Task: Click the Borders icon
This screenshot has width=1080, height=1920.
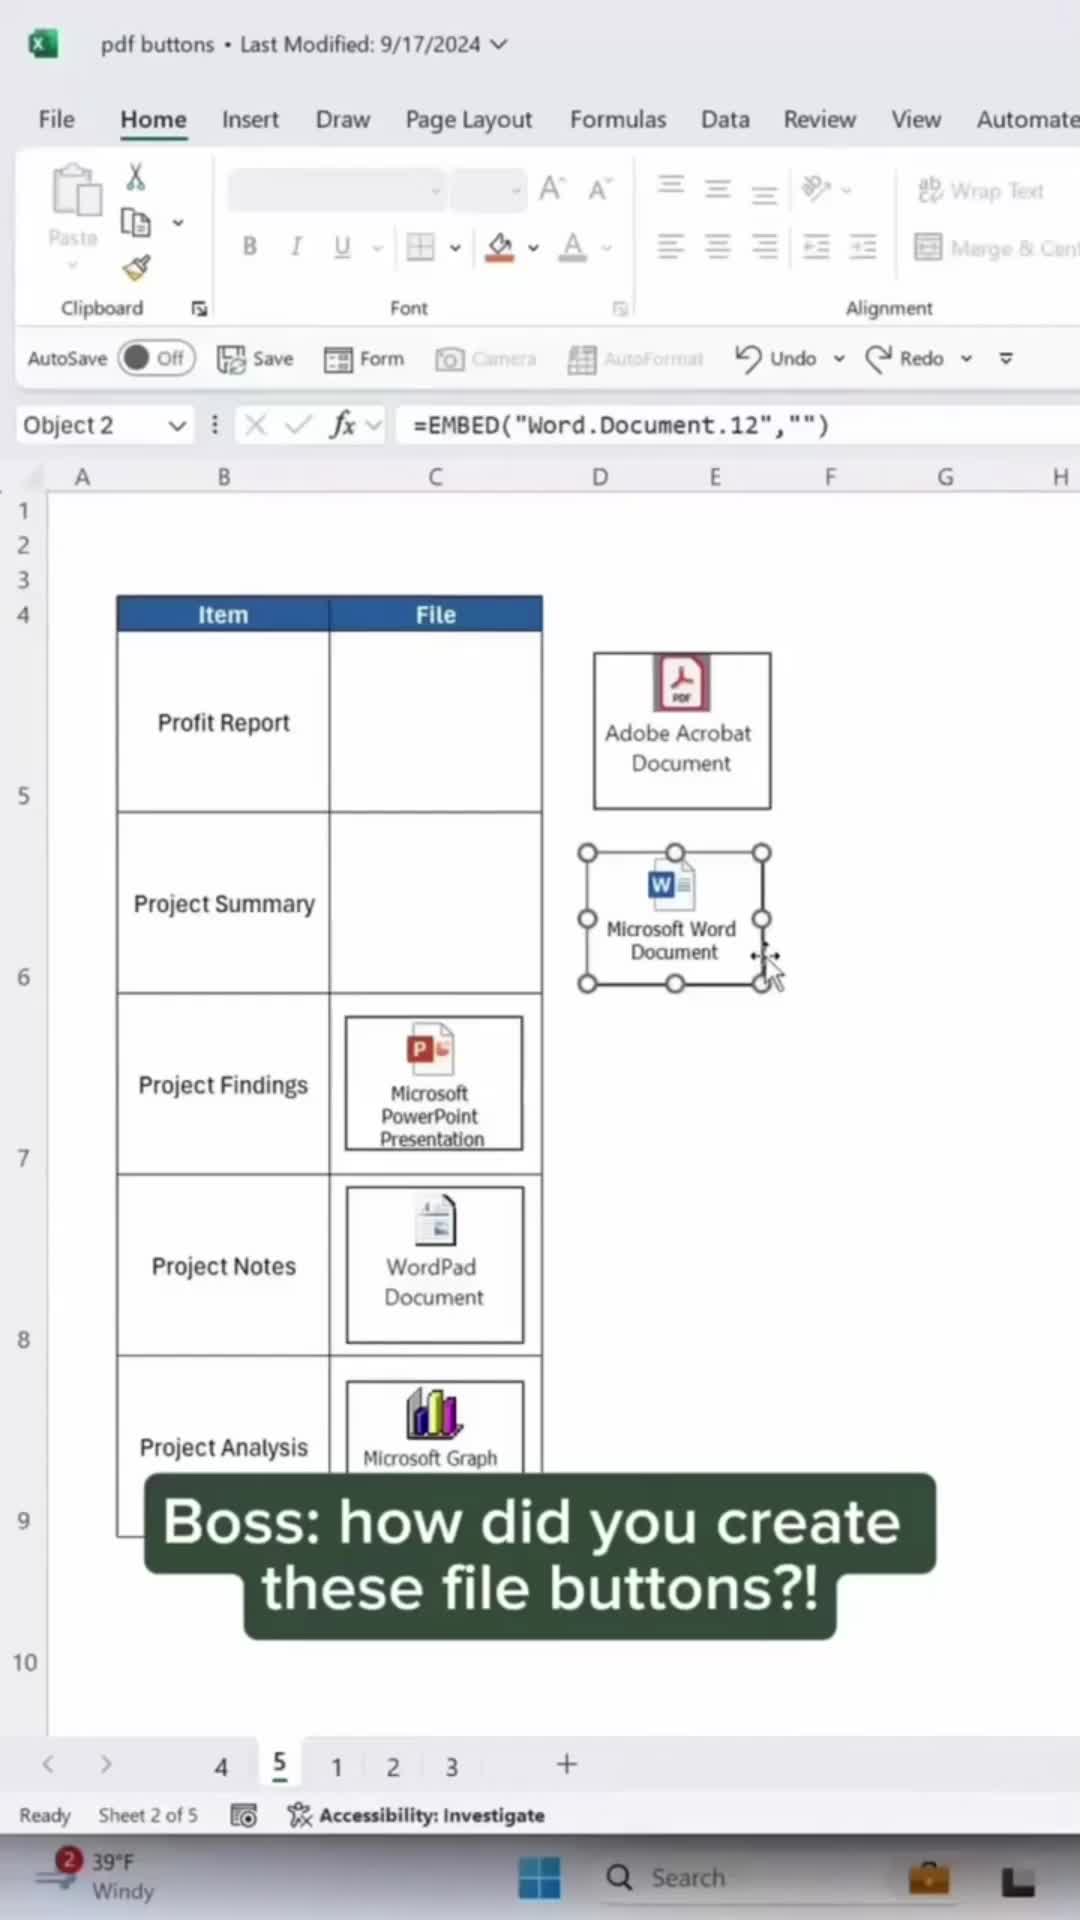Action: pyautogui.click(x=420, y=247)
